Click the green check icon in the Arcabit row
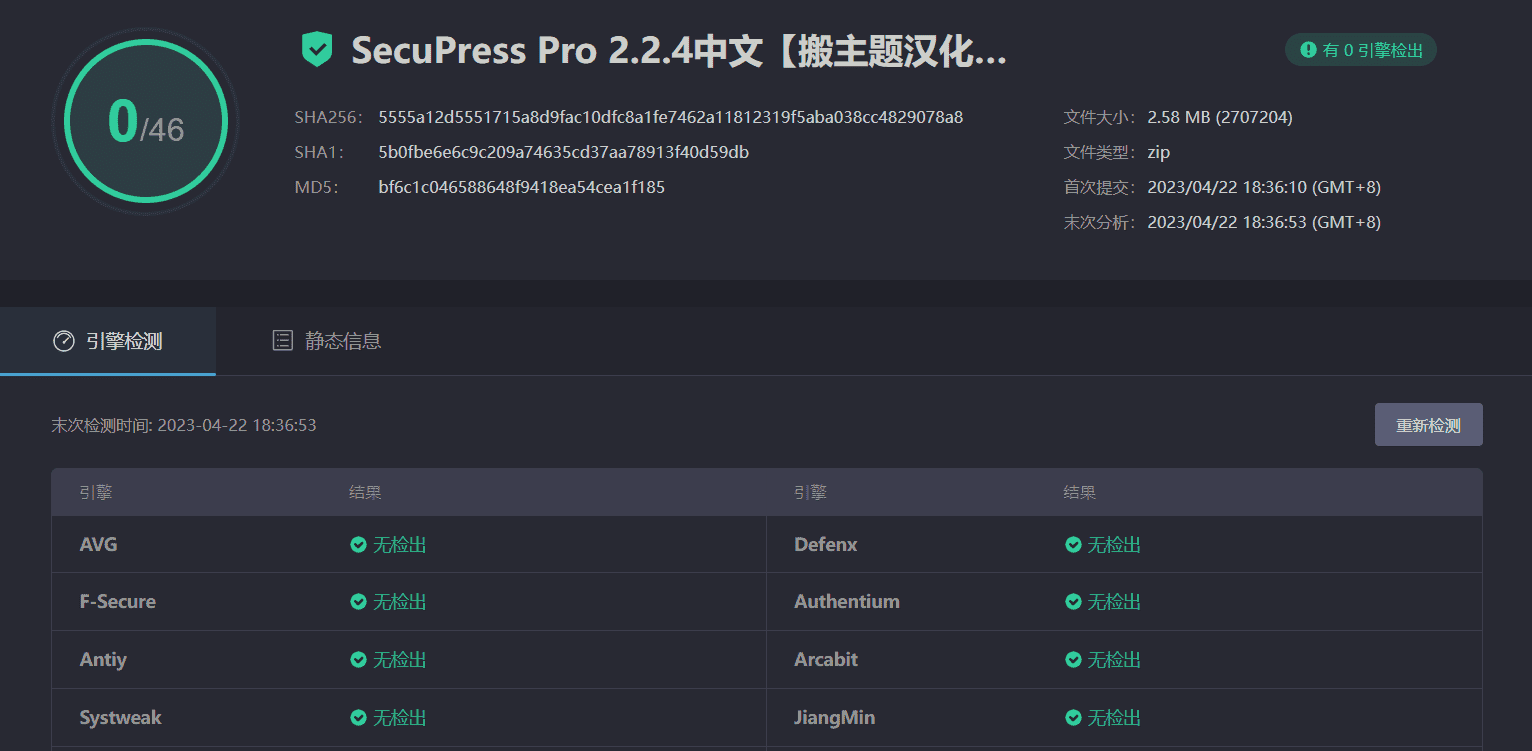This screenshot has width=1532, height=751. click(x=1073, y=660)
